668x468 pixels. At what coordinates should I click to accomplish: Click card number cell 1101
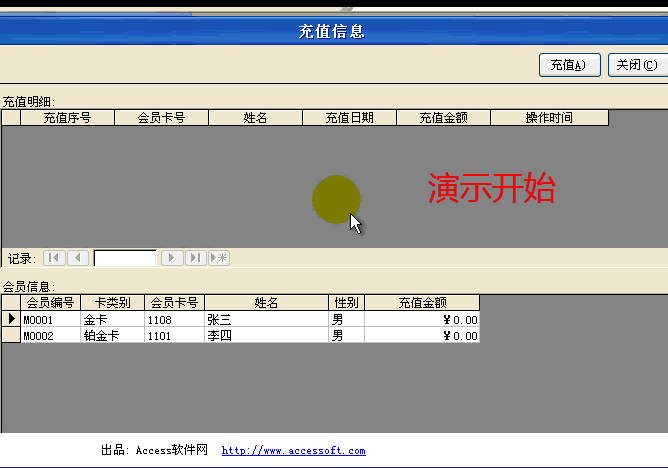175,335
